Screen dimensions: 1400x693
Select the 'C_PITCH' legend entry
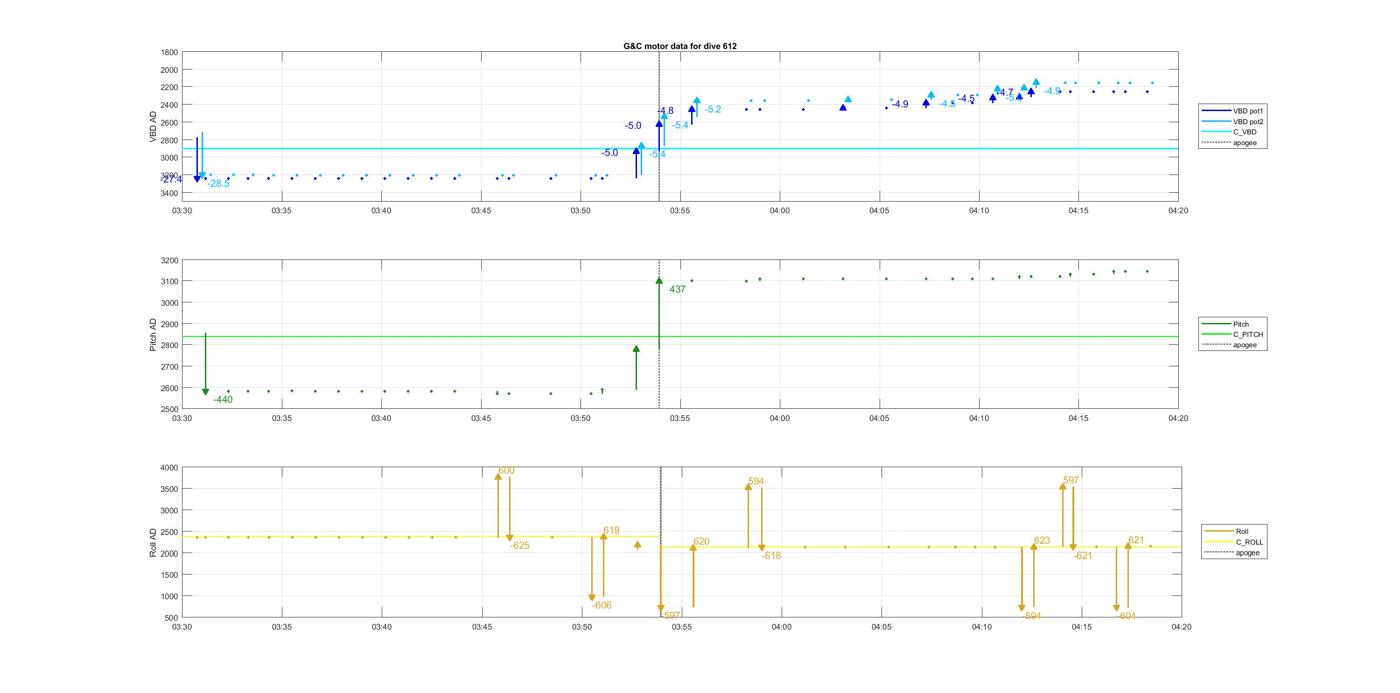1248,334
